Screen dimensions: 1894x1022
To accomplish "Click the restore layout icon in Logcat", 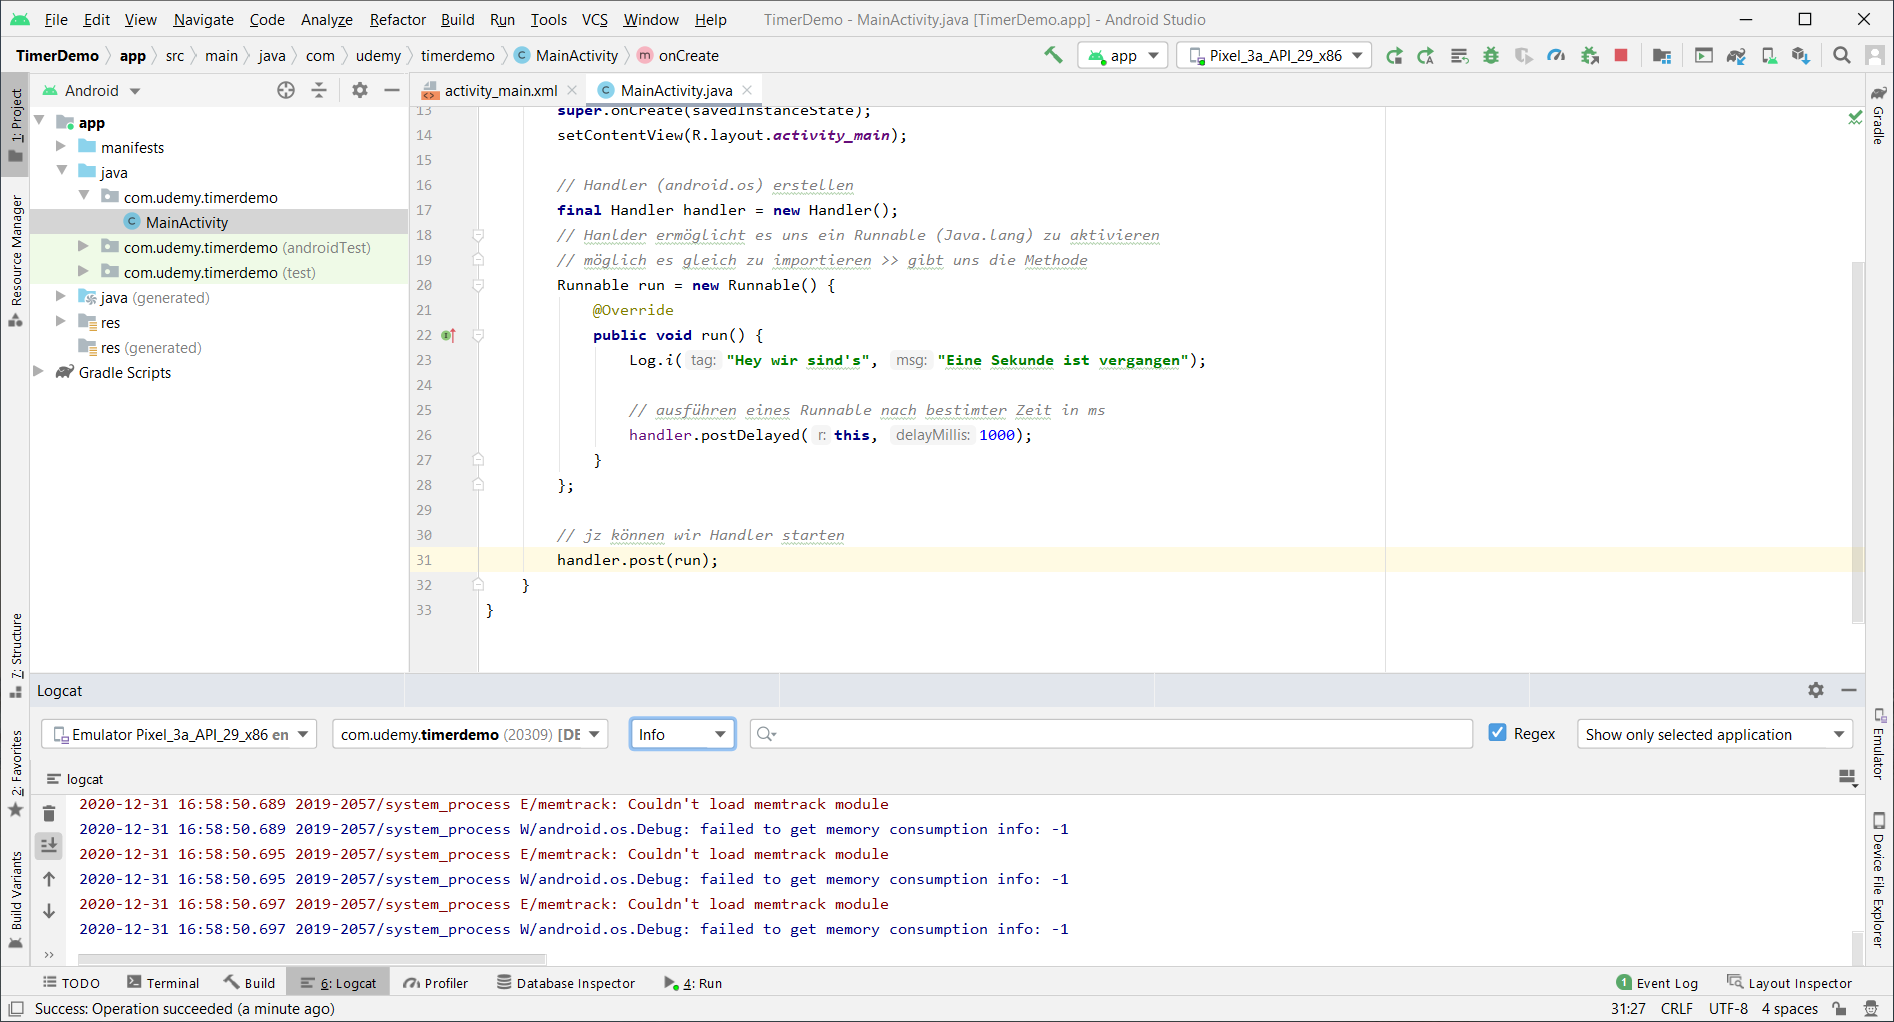I will coord(1847,778).
